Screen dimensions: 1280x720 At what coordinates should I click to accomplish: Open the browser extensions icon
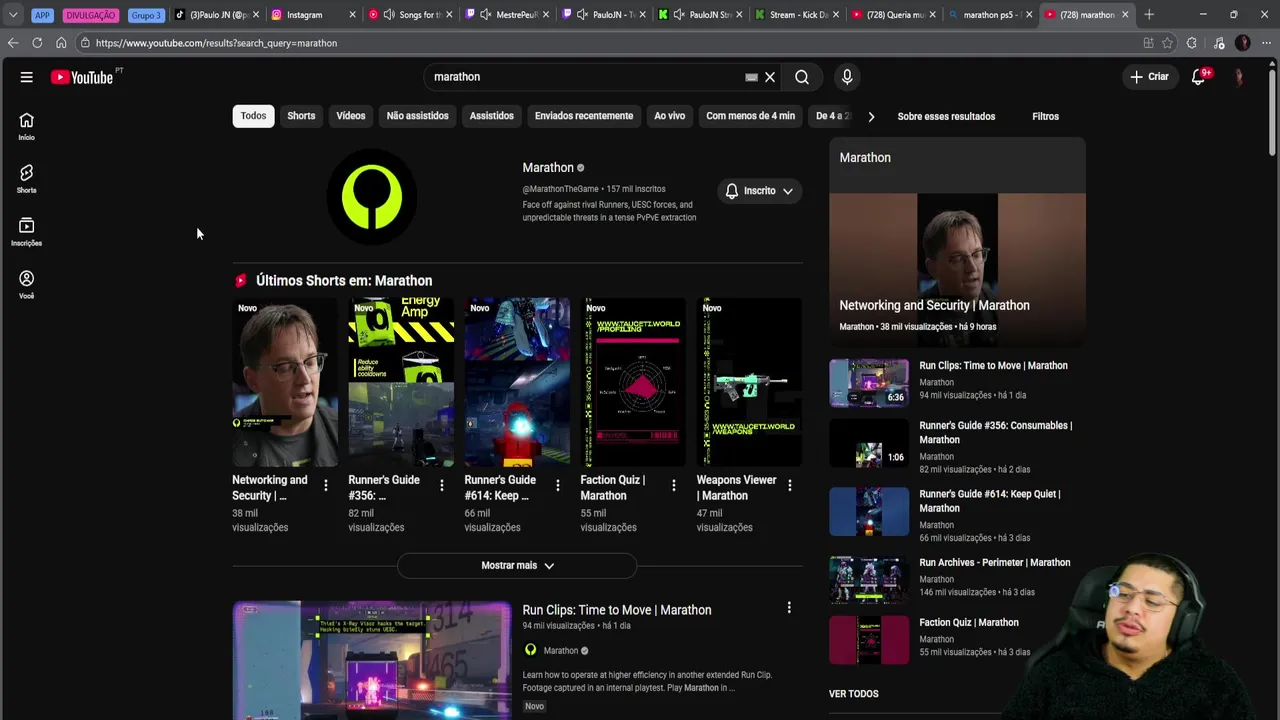(x=1191, y=43)
